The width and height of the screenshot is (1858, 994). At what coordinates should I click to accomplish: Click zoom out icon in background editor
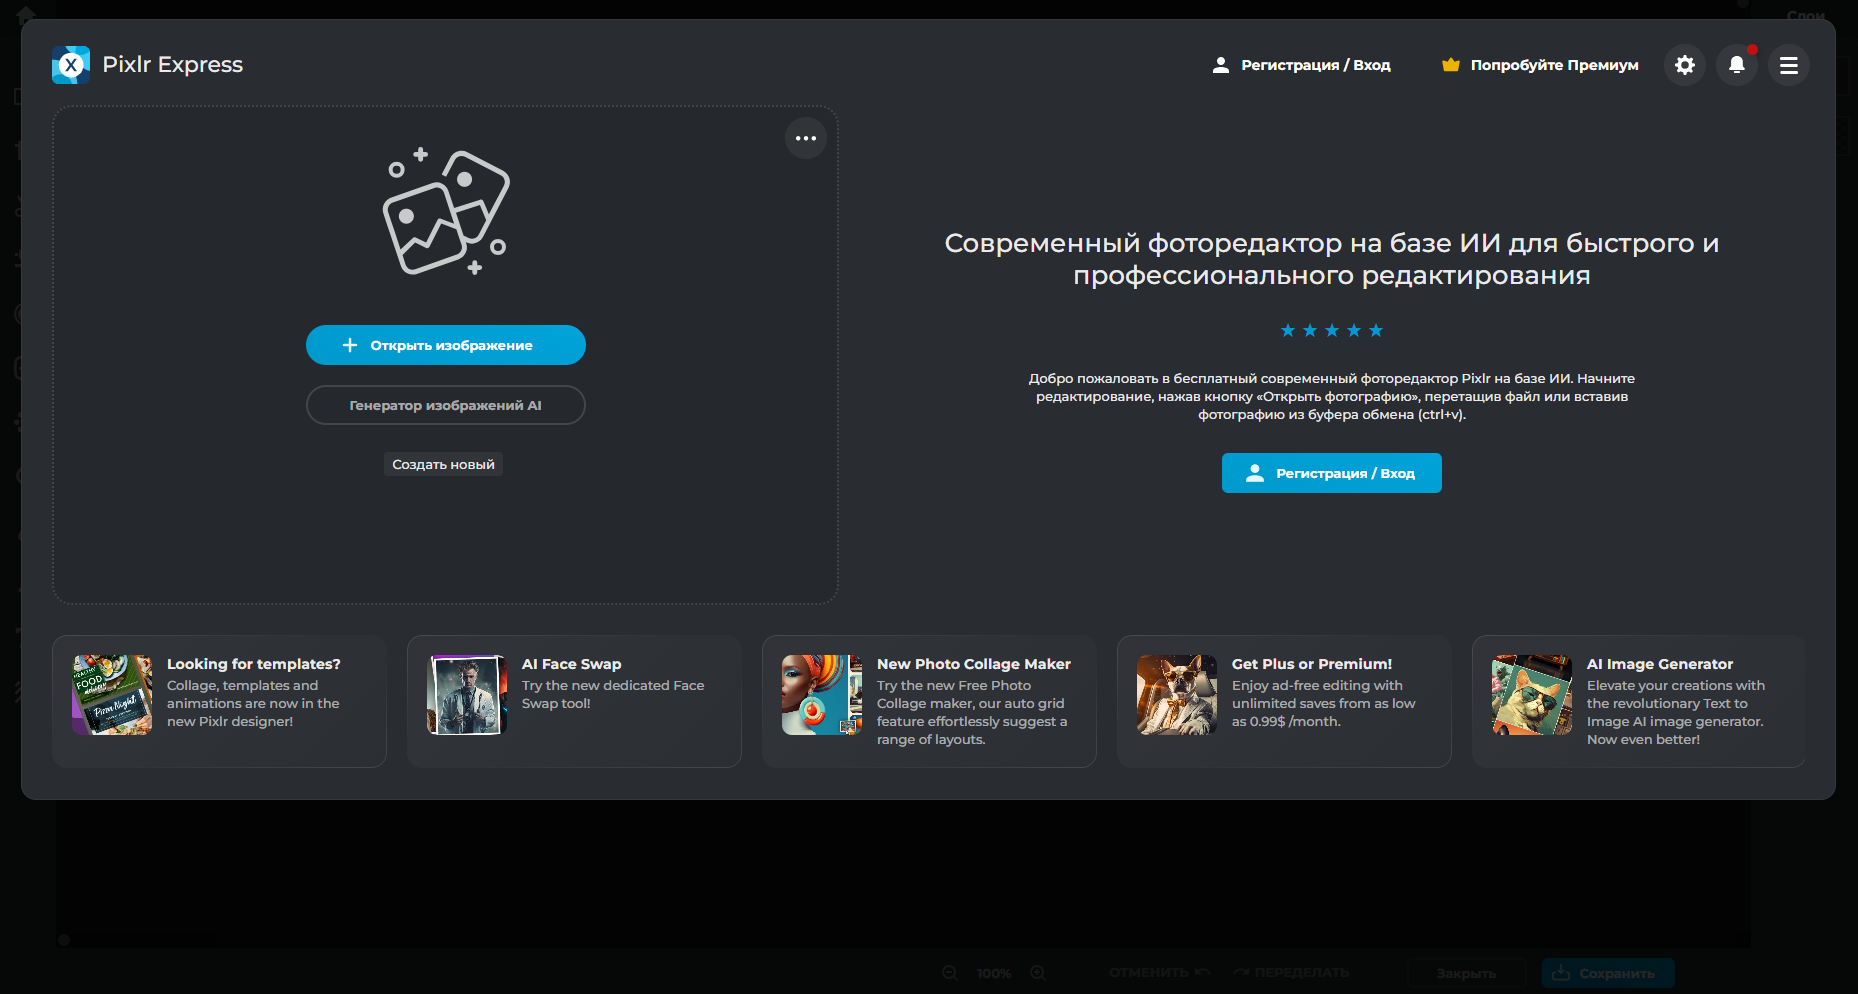[x=950, y=973]
